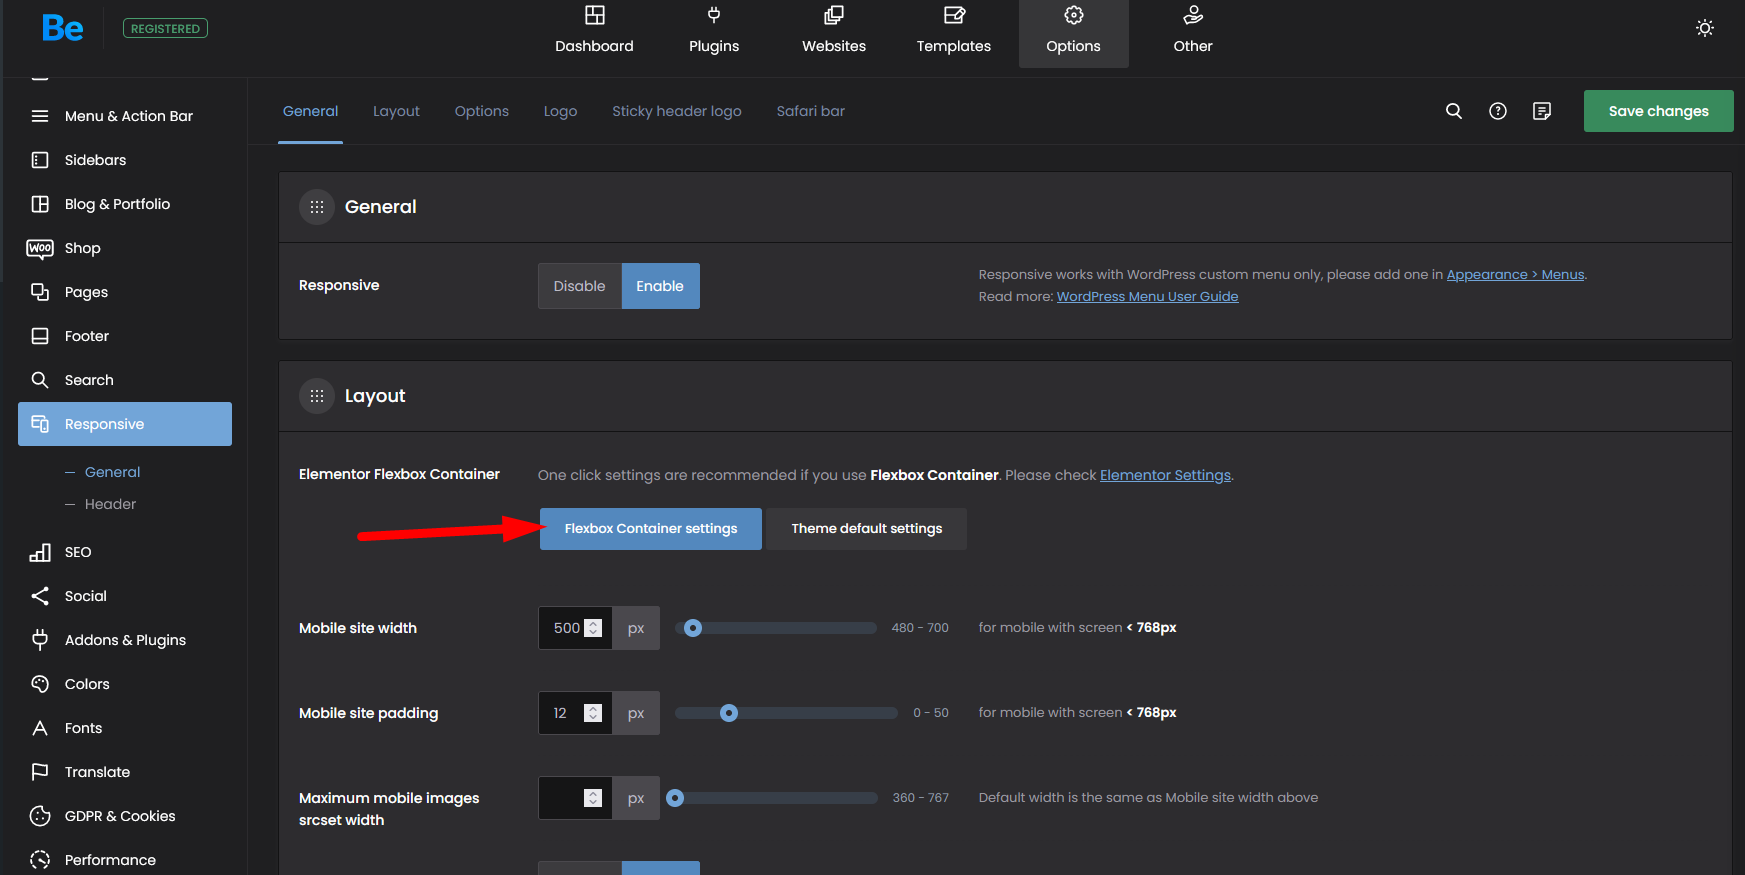Click the Be logo
The width and height of the screenshot is (1745, 875).
click(62, 28)
